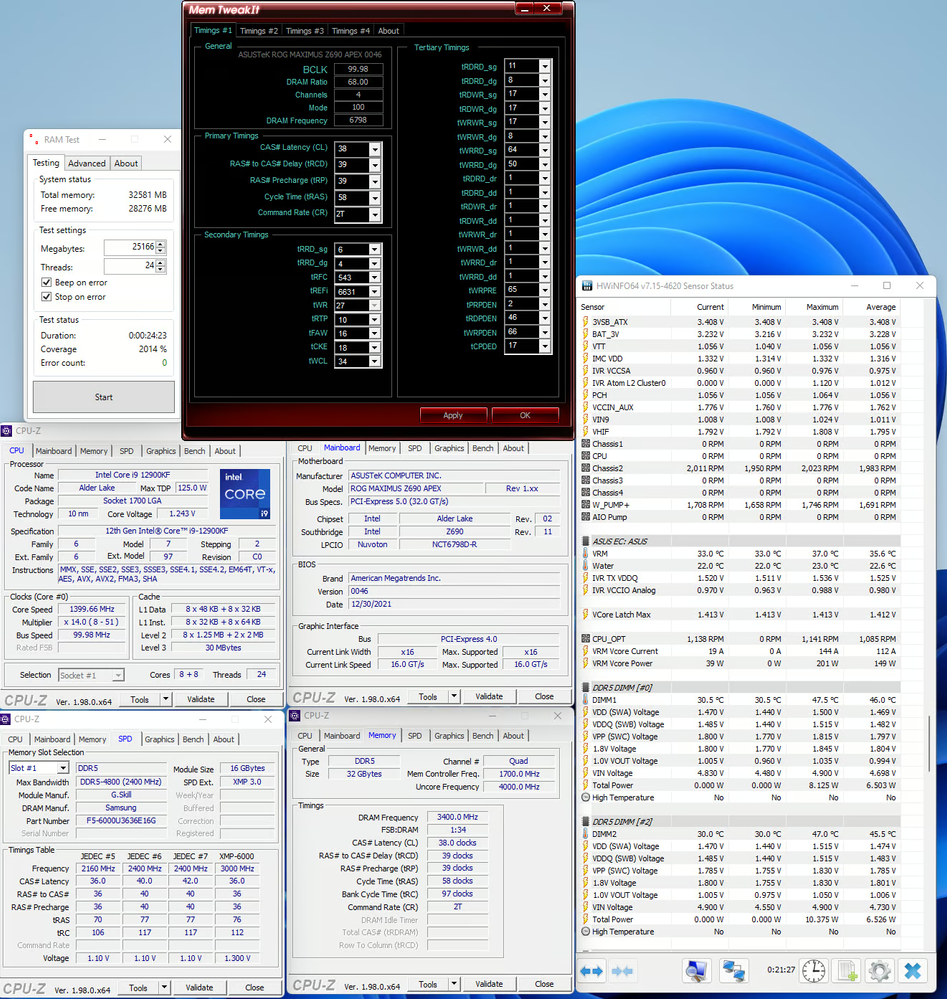Click the Intel Core i9 logo in CPU-Z
Screen dimensions: 947x999
[245, 494]
